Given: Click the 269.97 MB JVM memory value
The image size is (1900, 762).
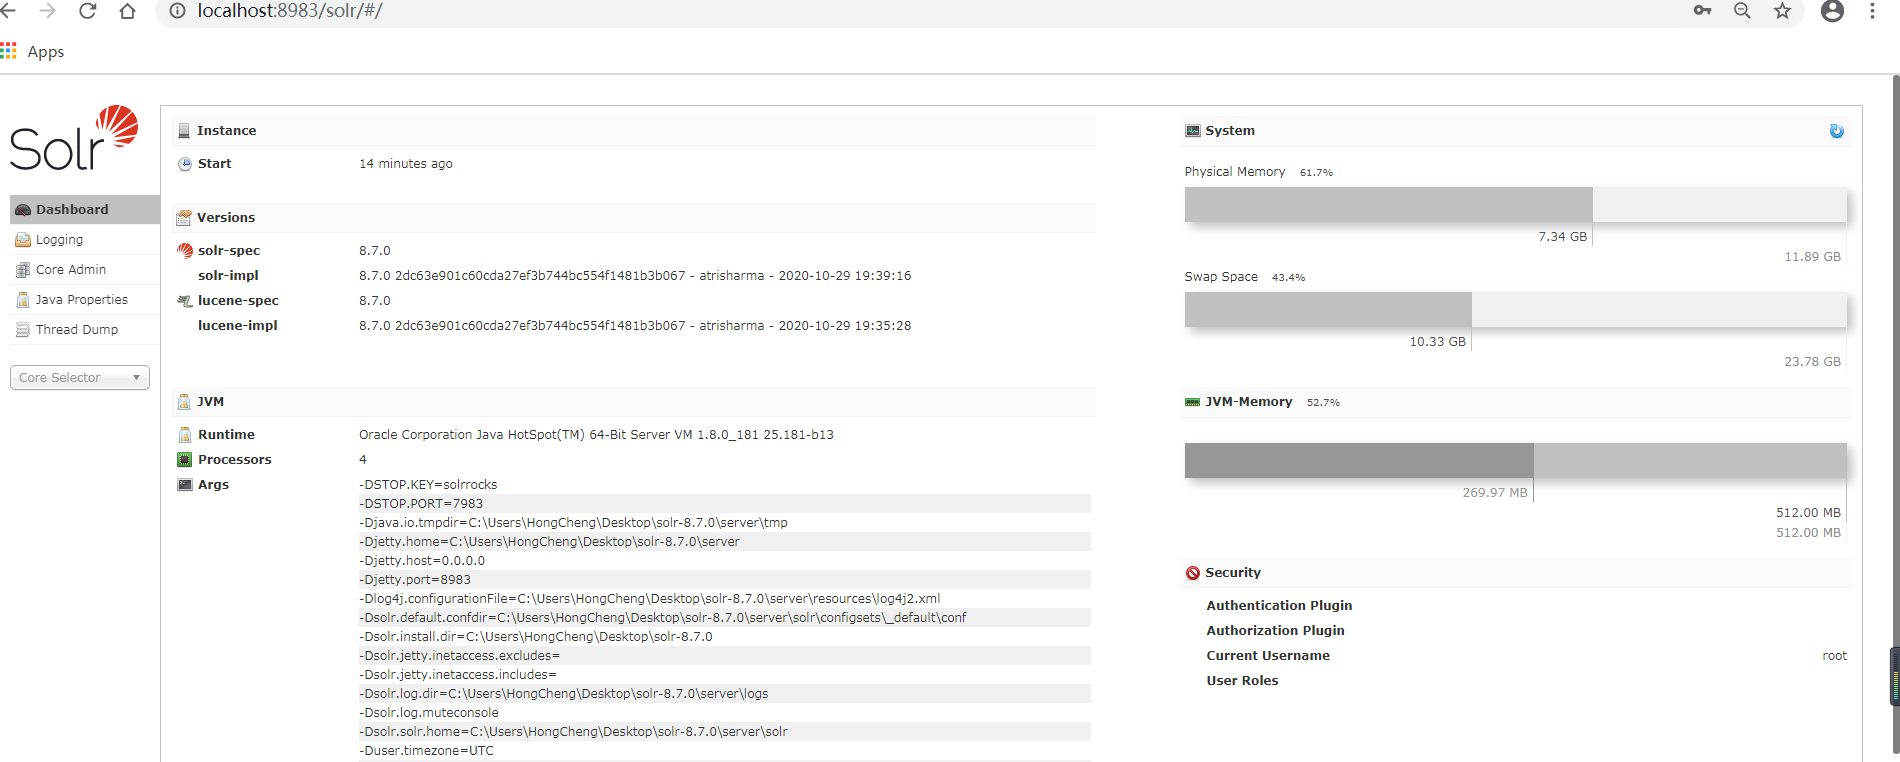Looking at the screenshot, I should coord(1495,493).
